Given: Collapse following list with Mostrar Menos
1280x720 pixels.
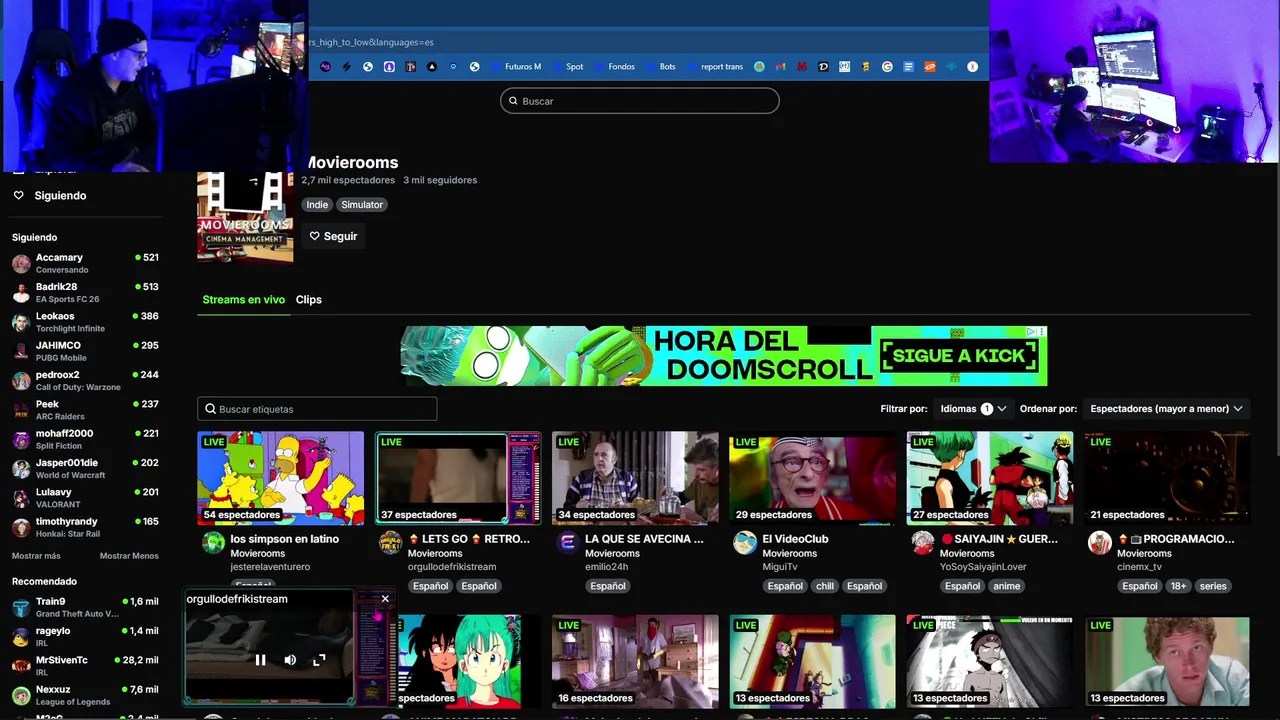Looking at the screenshot, I should pyautogui.click(x=129, y=556).
